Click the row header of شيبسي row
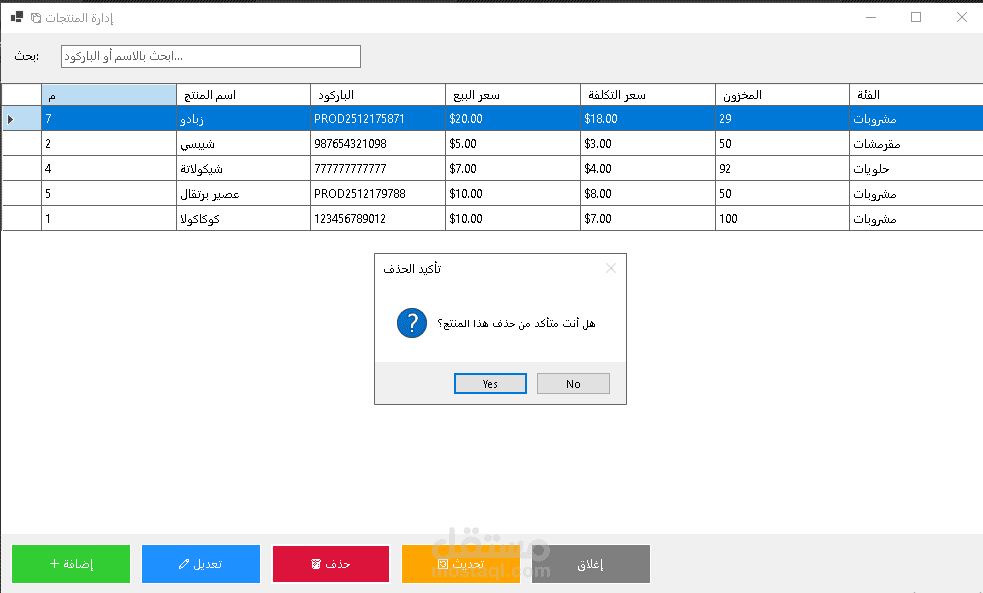Screen dimensions: 983x593 click(x=22, y=144)
